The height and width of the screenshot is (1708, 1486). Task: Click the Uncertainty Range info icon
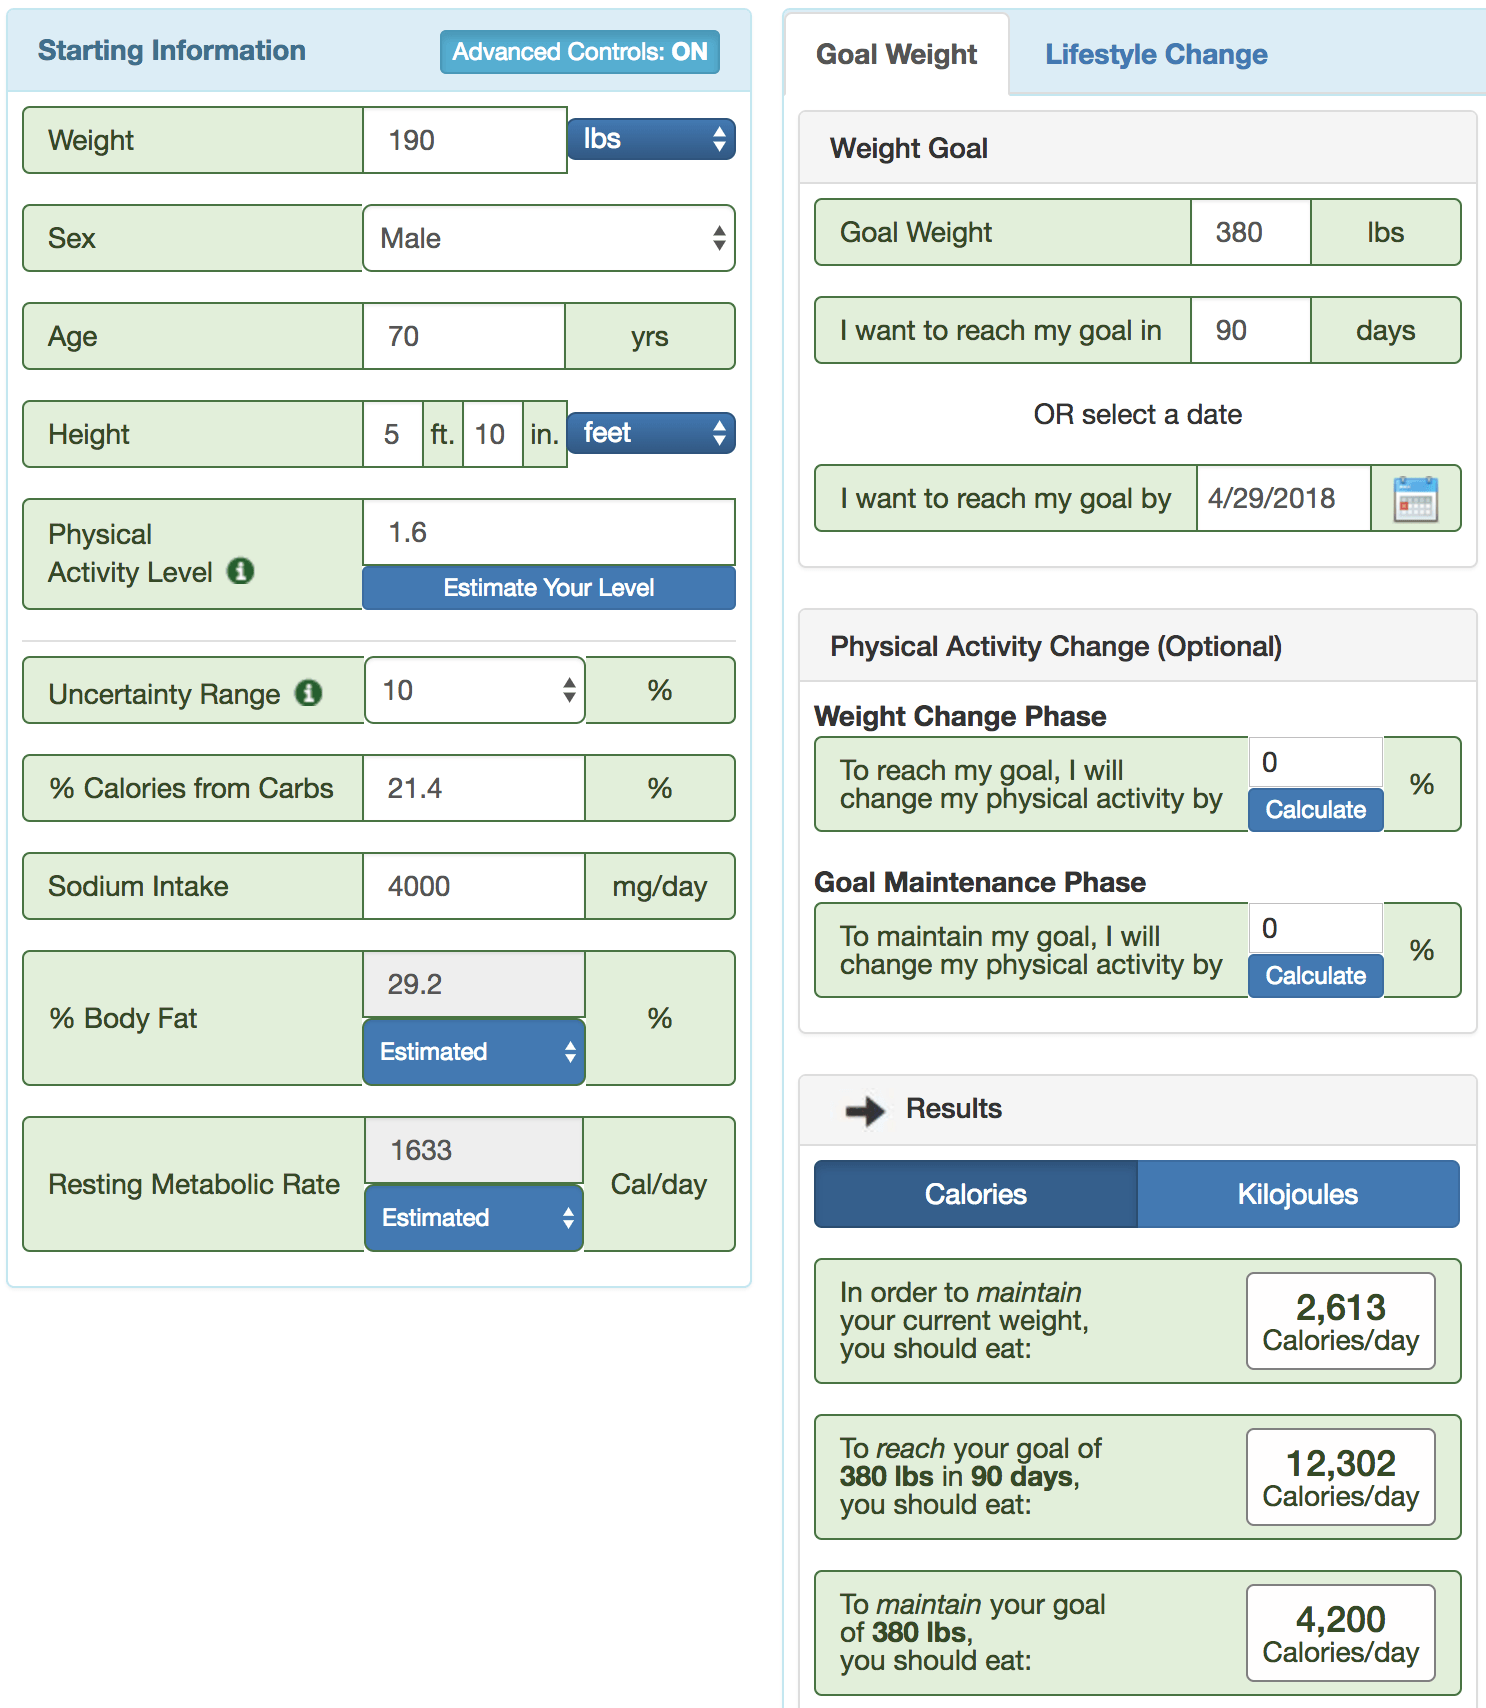tap(309, 693)
